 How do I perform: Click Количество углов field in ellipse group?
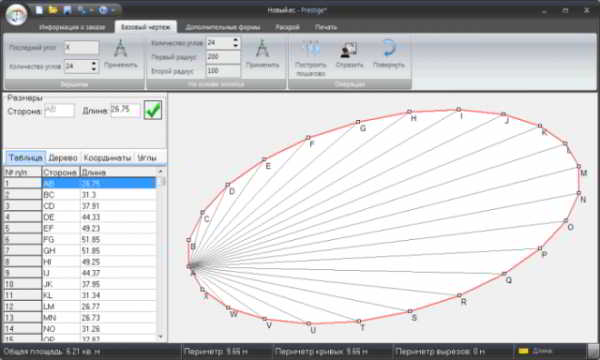click(219, 43)
